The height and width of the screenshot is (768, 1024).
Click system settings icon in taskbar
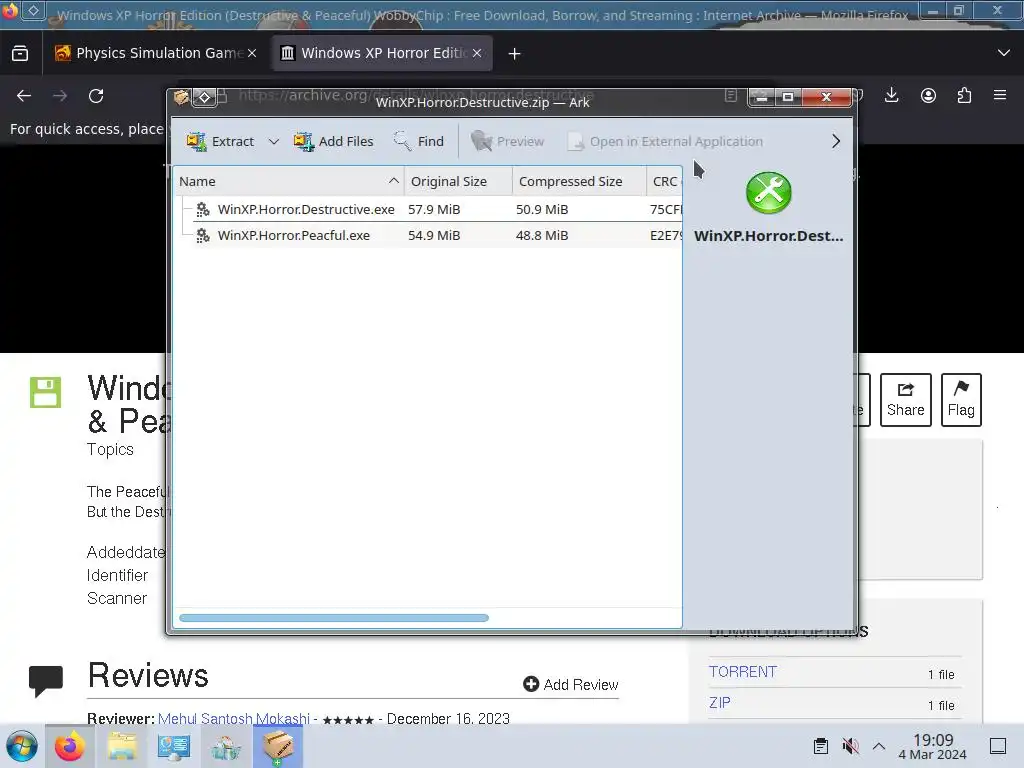click(x=174, y=746)
